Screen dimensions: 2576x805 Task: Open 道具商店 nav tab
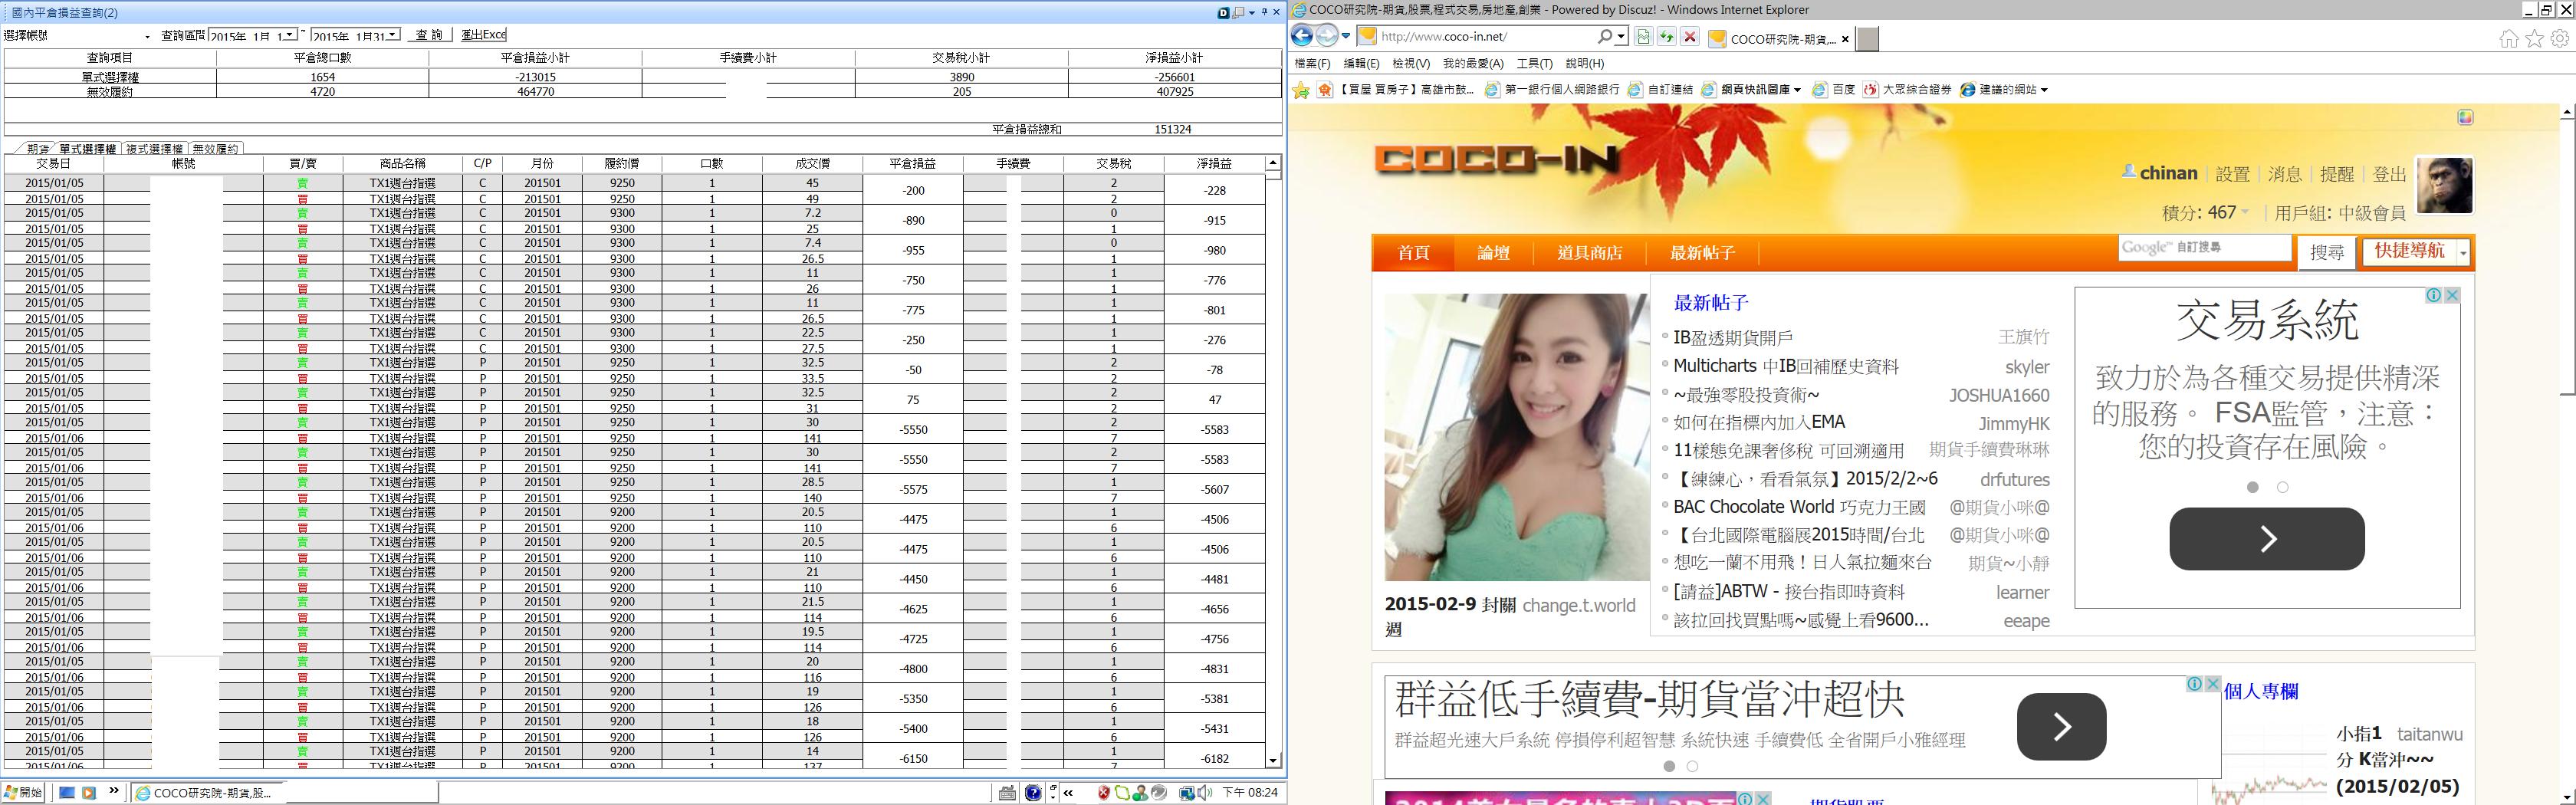(x=1589, y=253)
